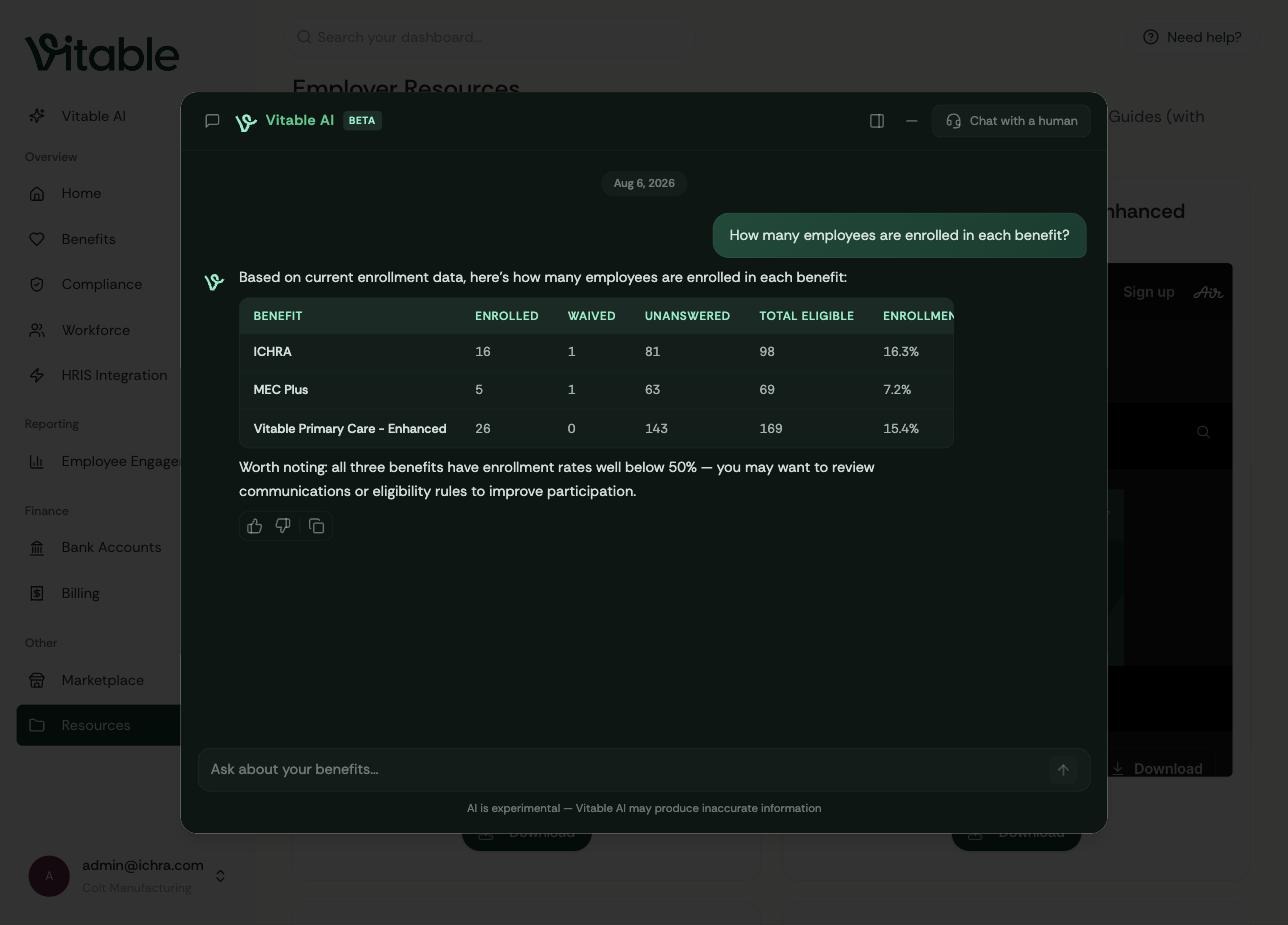This screenshot has width=1288, height=925.
Task: Click the 7.2% enrollment rate cell
Action: (x=897, y=390)
